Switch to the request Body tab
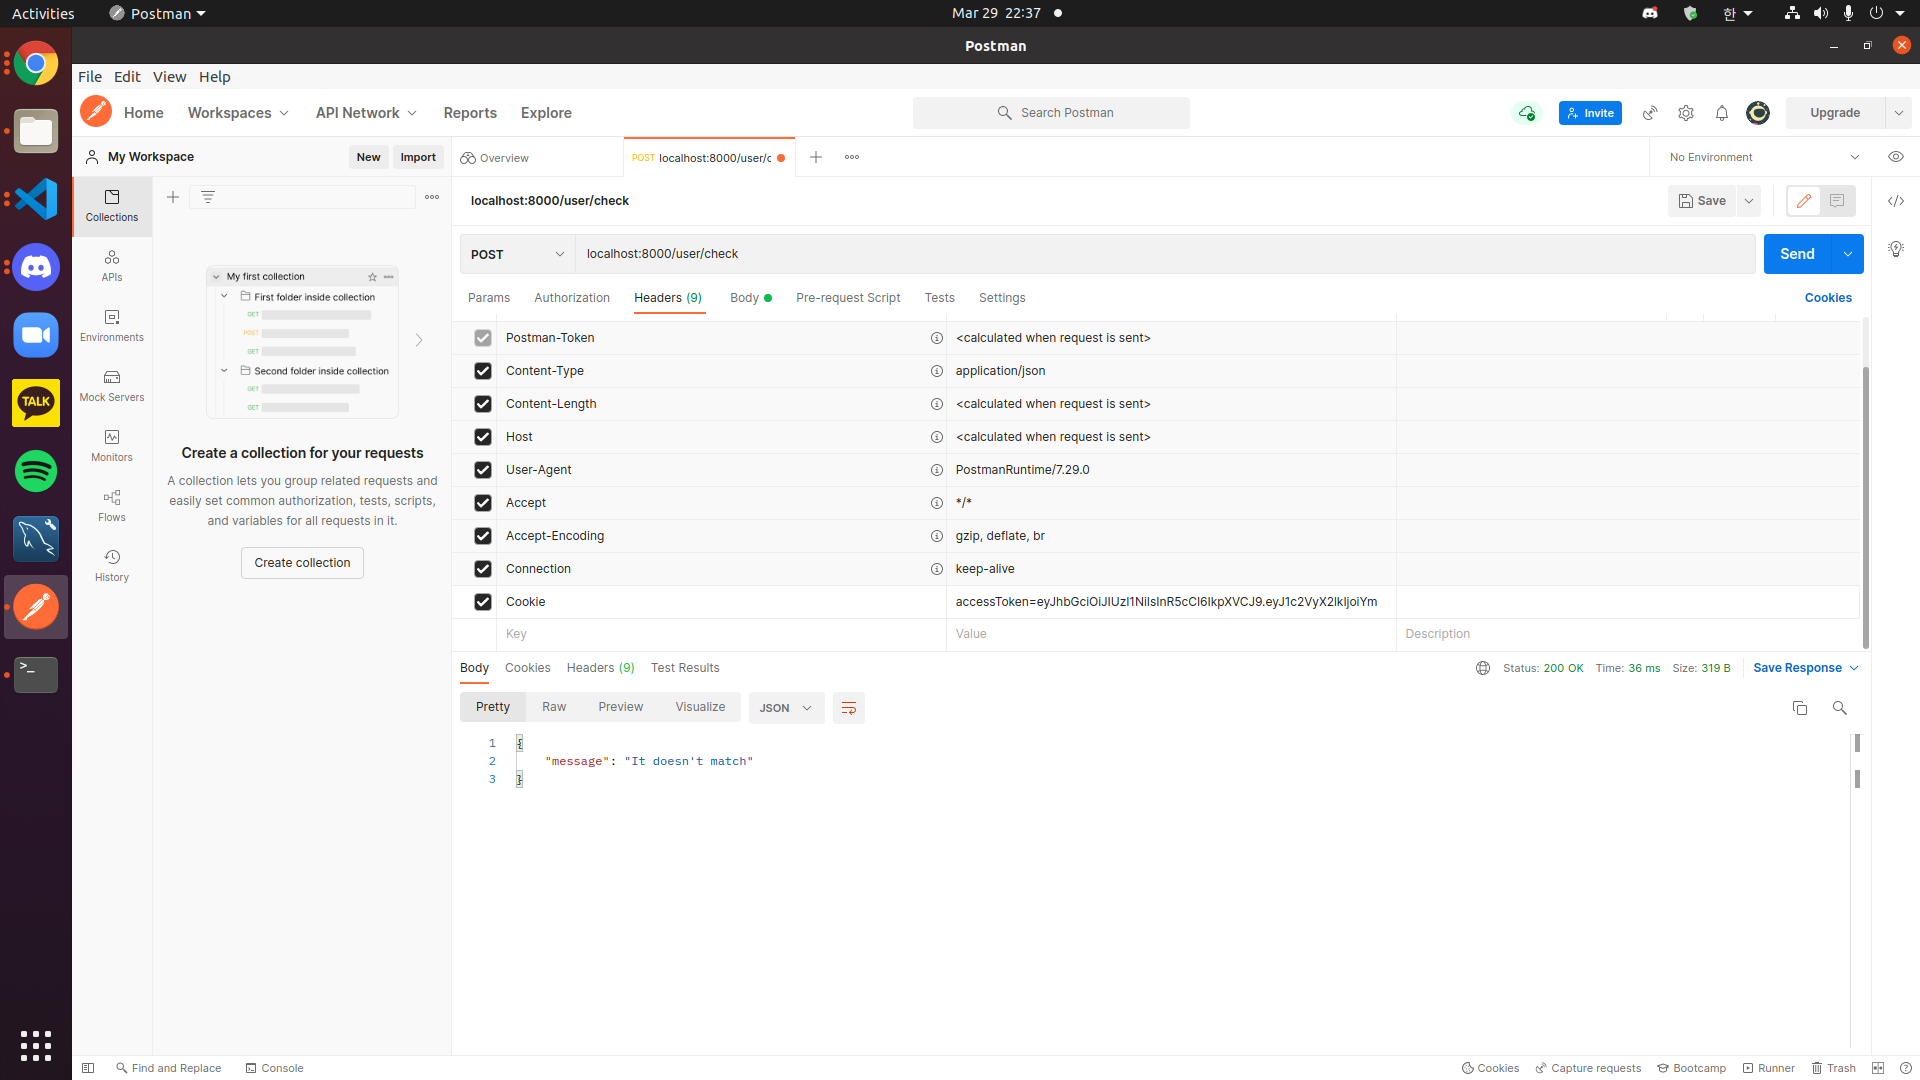This screenshot has height=1080, width=1920. [750, 298]
